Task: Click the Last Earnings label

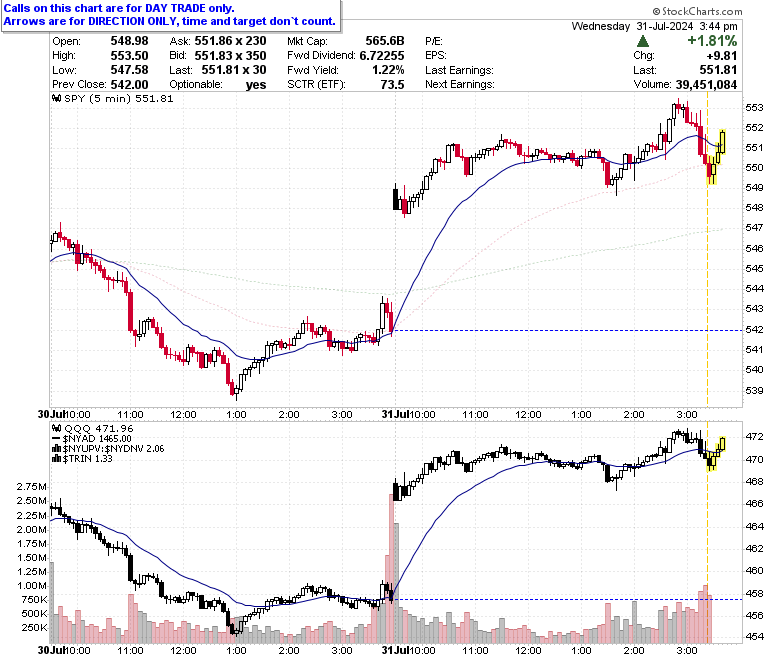Action: 459,70
